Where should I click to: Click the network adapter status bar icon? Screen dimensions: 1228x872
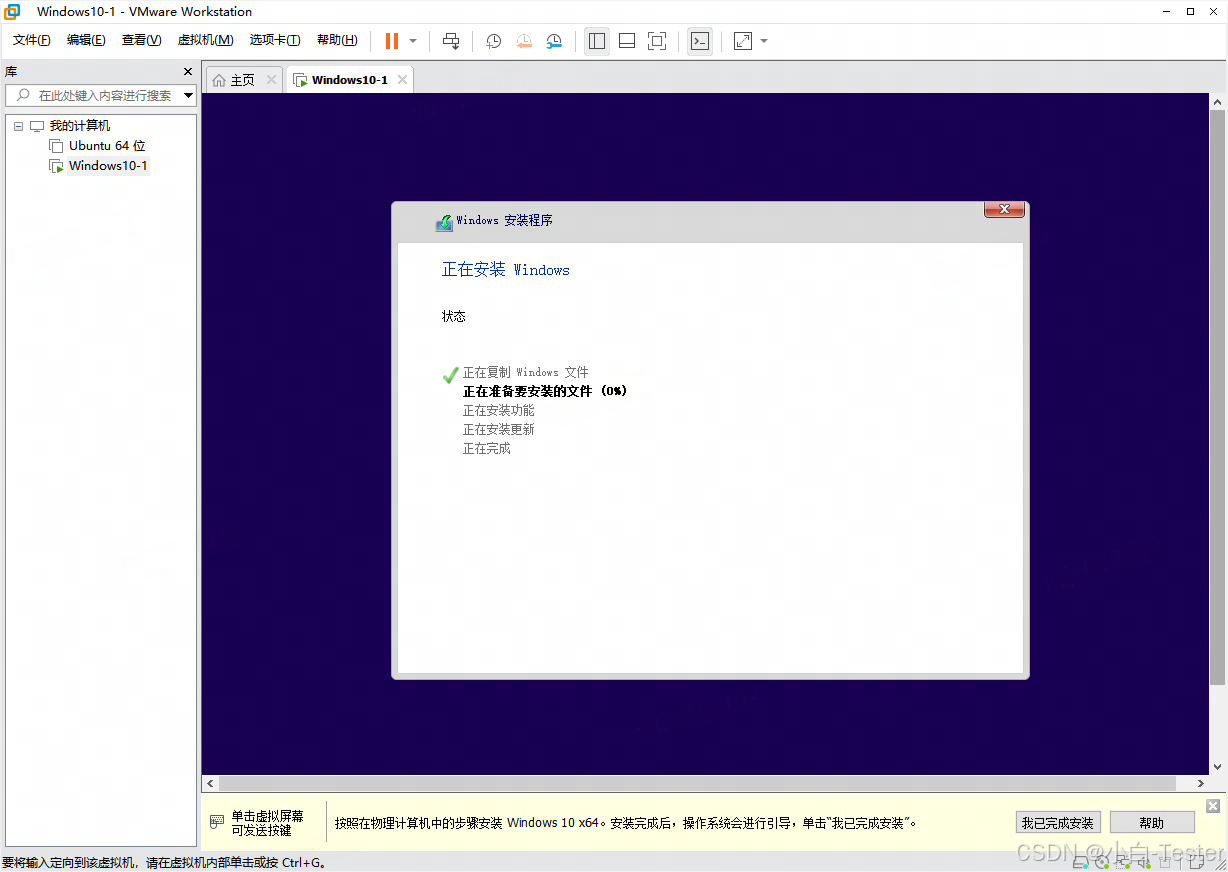coord(1123,862)
